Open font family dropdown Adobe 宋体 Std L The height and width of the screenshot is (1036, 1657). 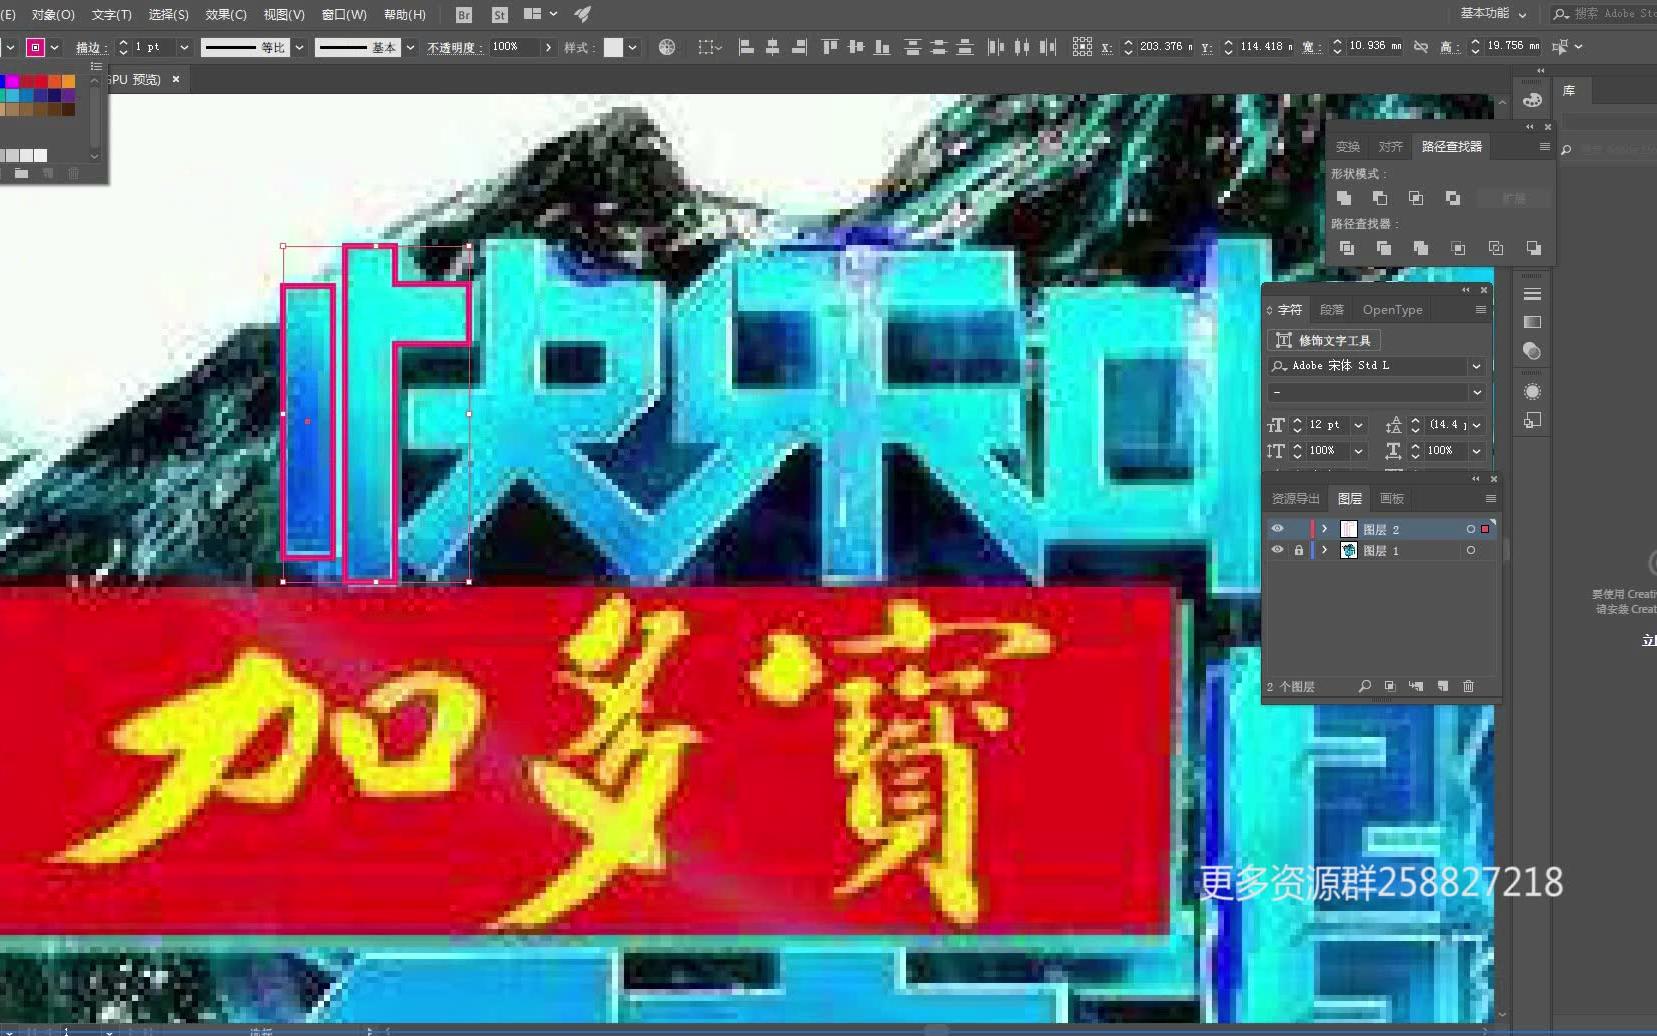point(1476,366)
